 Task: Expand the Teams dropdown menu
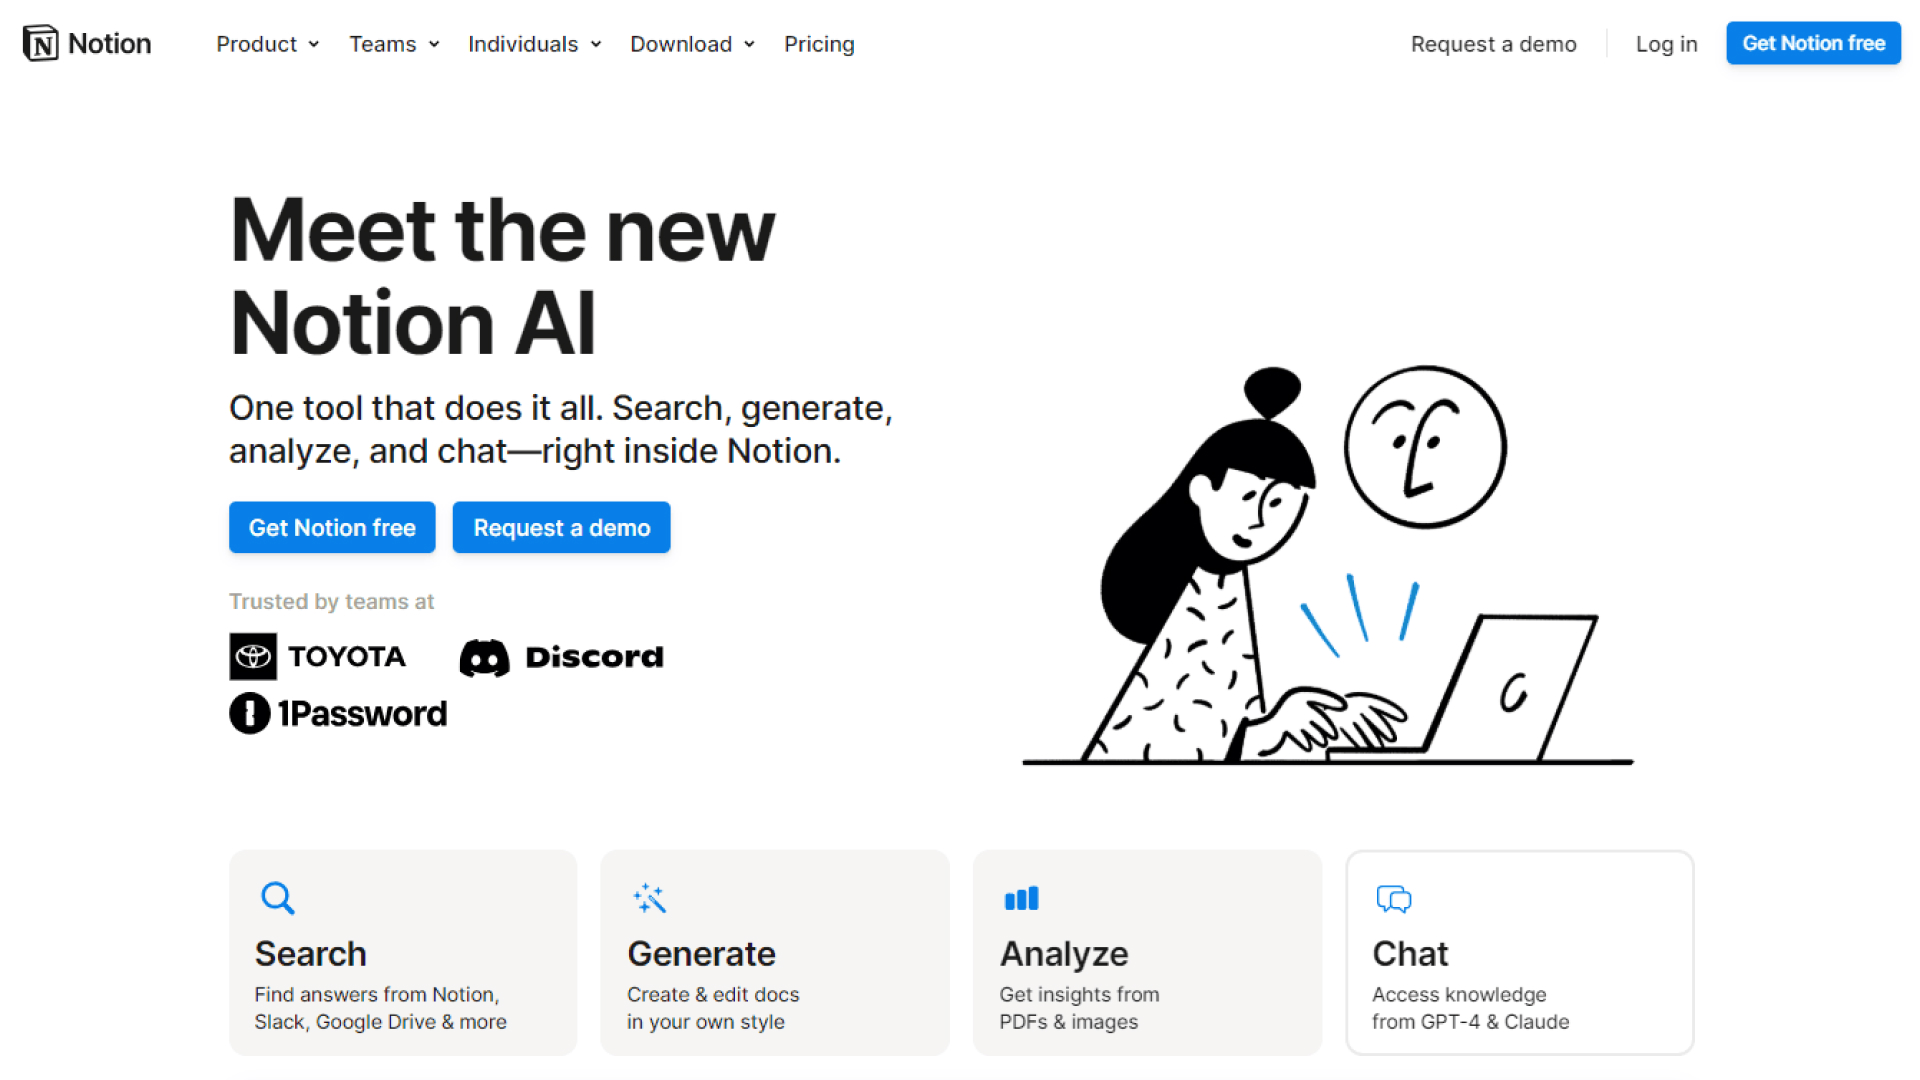(393, 44)
